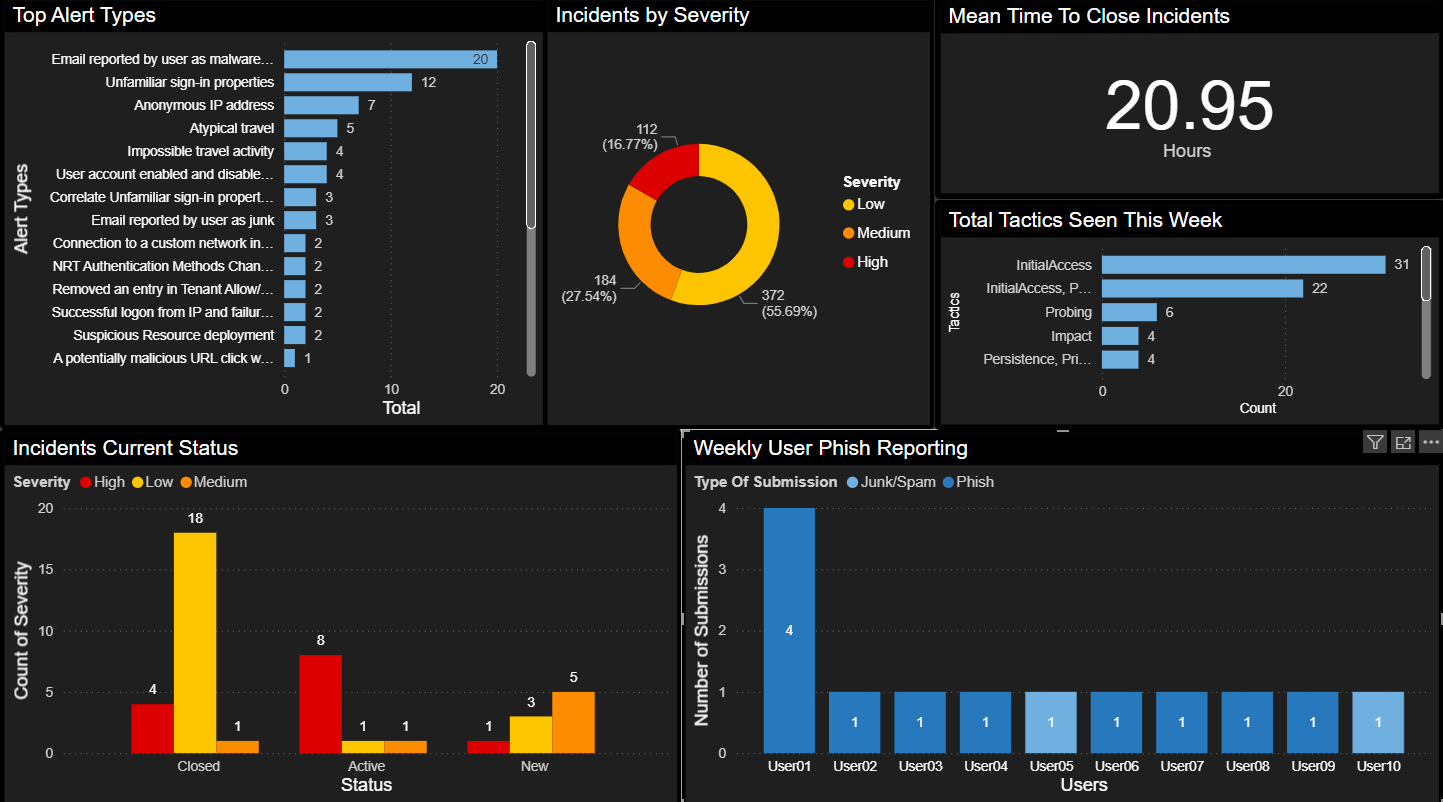1443x802 pixels.
Task: Select the 'Email reported by user as junk' label
Action: [183, 220]
